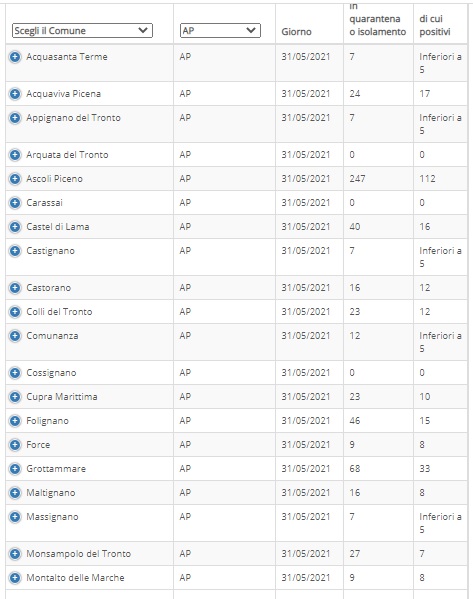Open the Scegli il Comune dropdown

[x=82, y=31]
